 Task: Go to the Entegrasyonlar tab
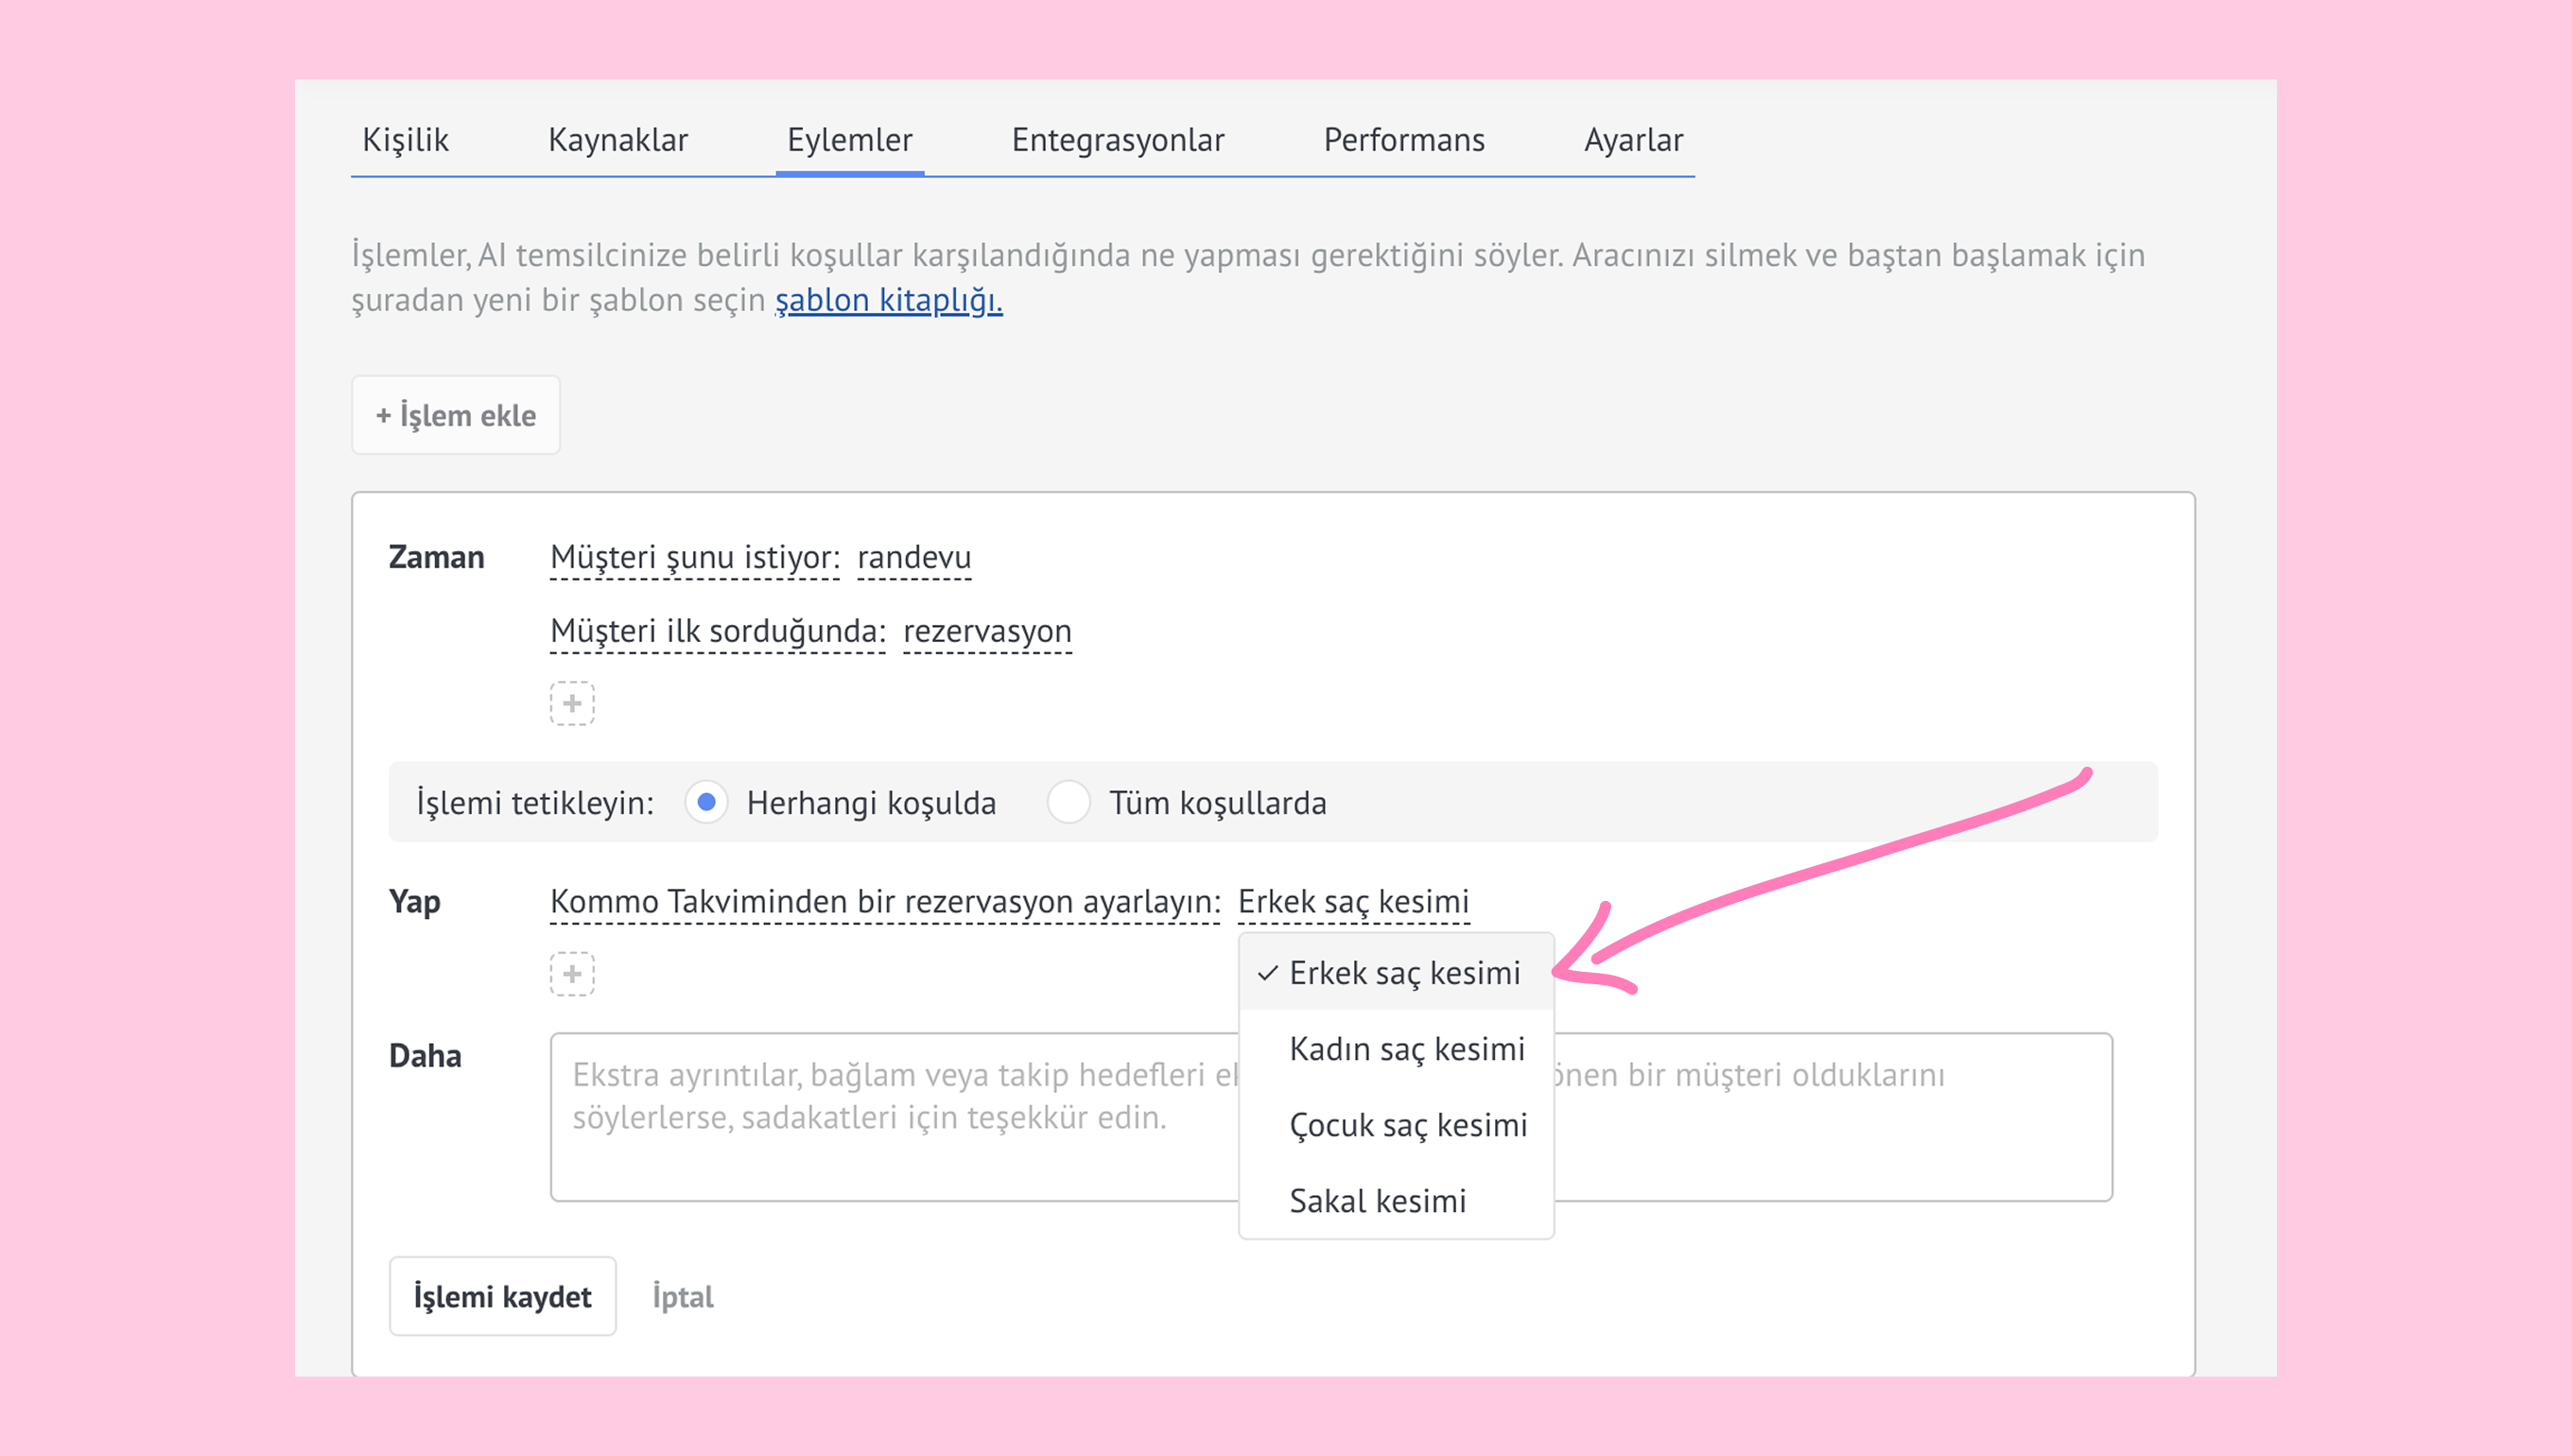(x=1118, y=140)
